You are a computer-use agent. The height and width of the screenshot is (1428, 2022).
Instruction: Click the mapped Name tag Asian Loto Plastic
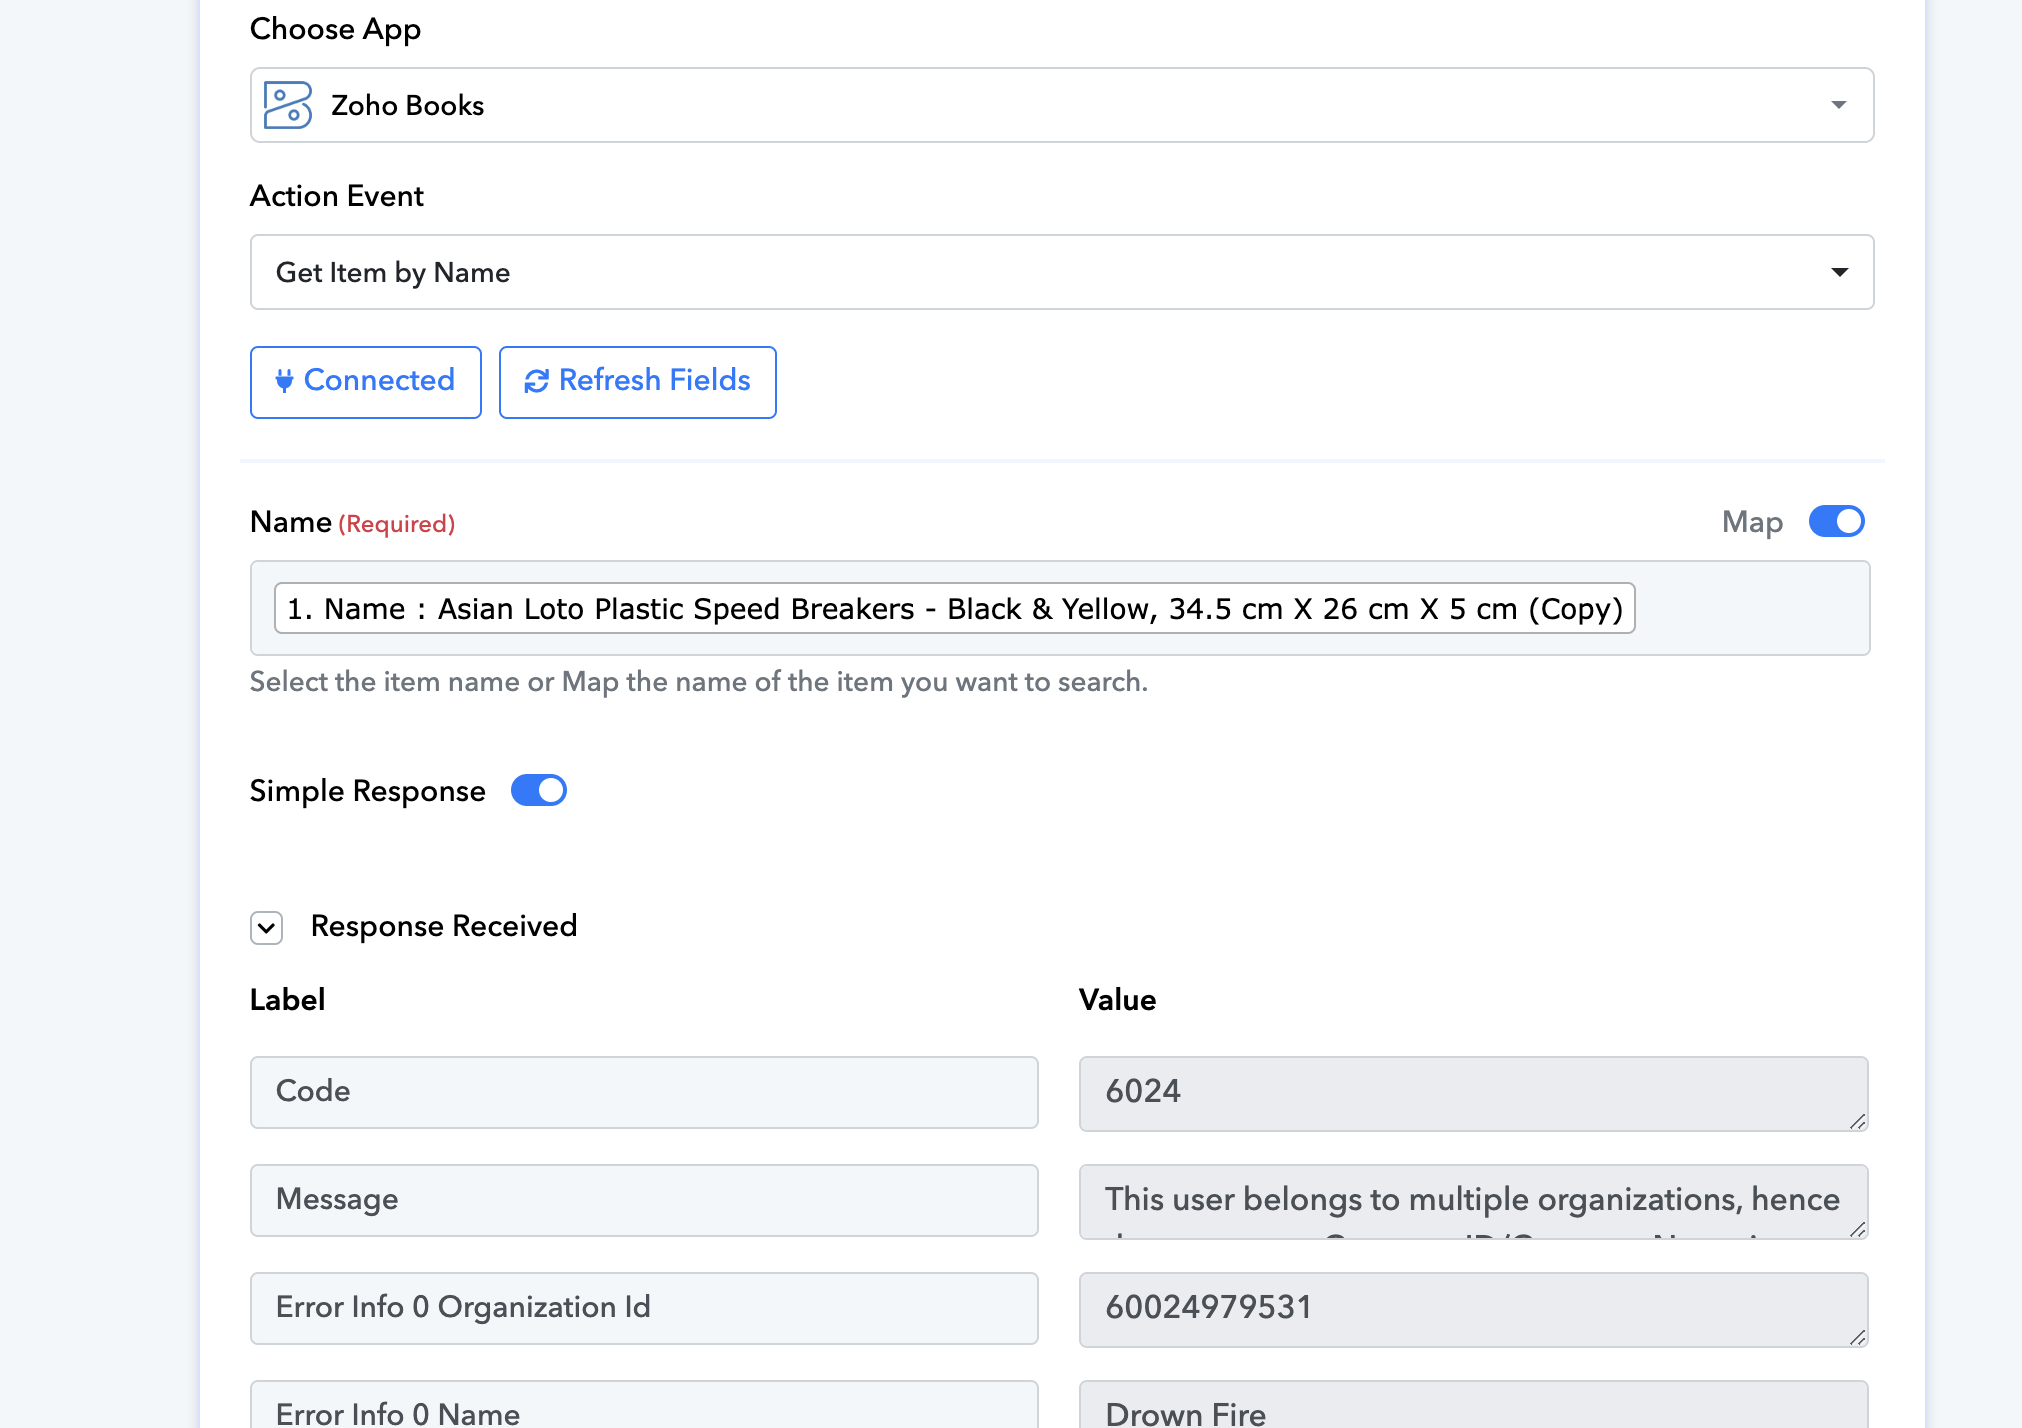(954, 608)
